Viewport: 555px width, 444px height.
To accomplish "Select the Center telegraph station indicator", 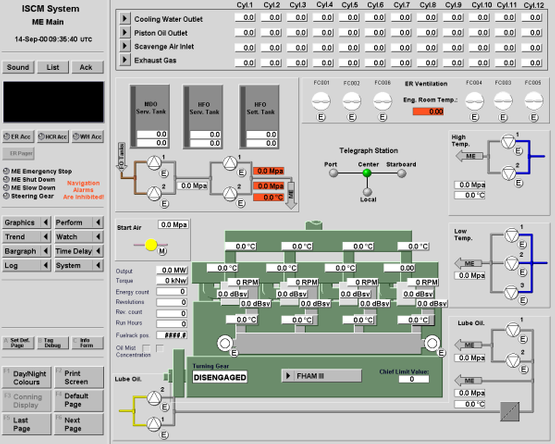I will point(367,173).
